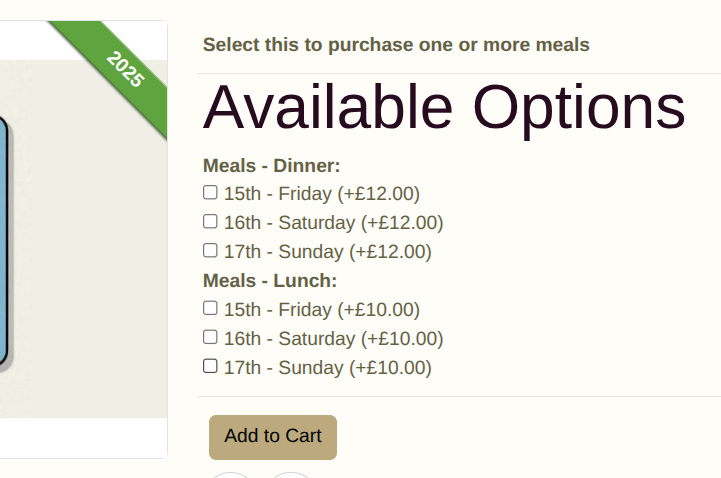The width and height of the screenshot is (721, 478).
Task: Click the '17th - Sunday (+£12.00)' label text
Action: point(327,252)
